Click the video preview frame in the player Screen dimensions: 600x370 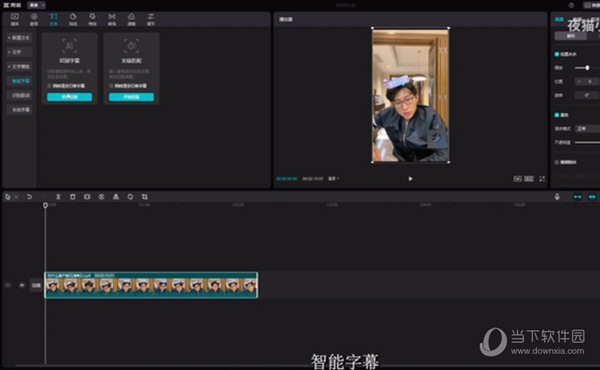pos(410,95)
